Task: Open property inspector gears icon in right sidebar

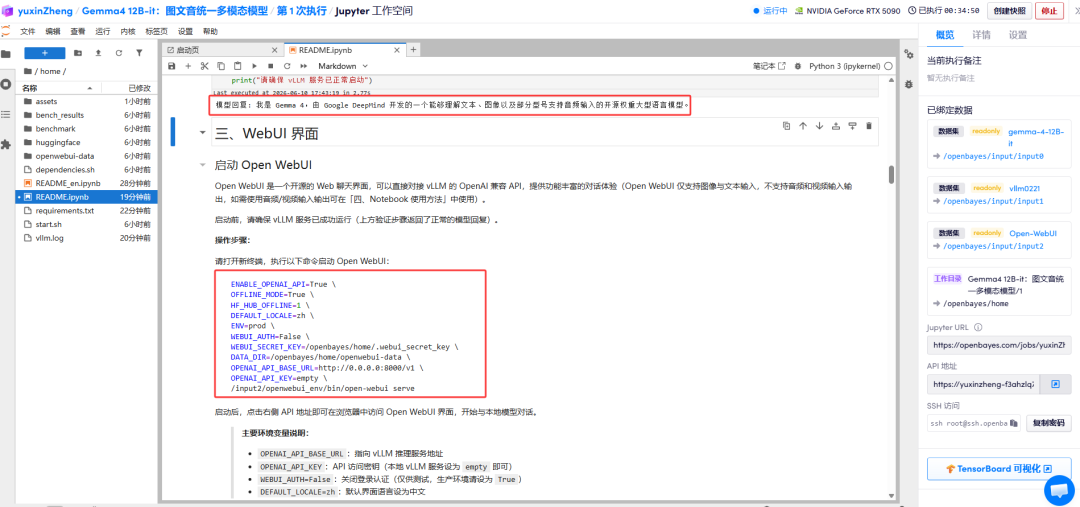Action: (x=908, y=54)
